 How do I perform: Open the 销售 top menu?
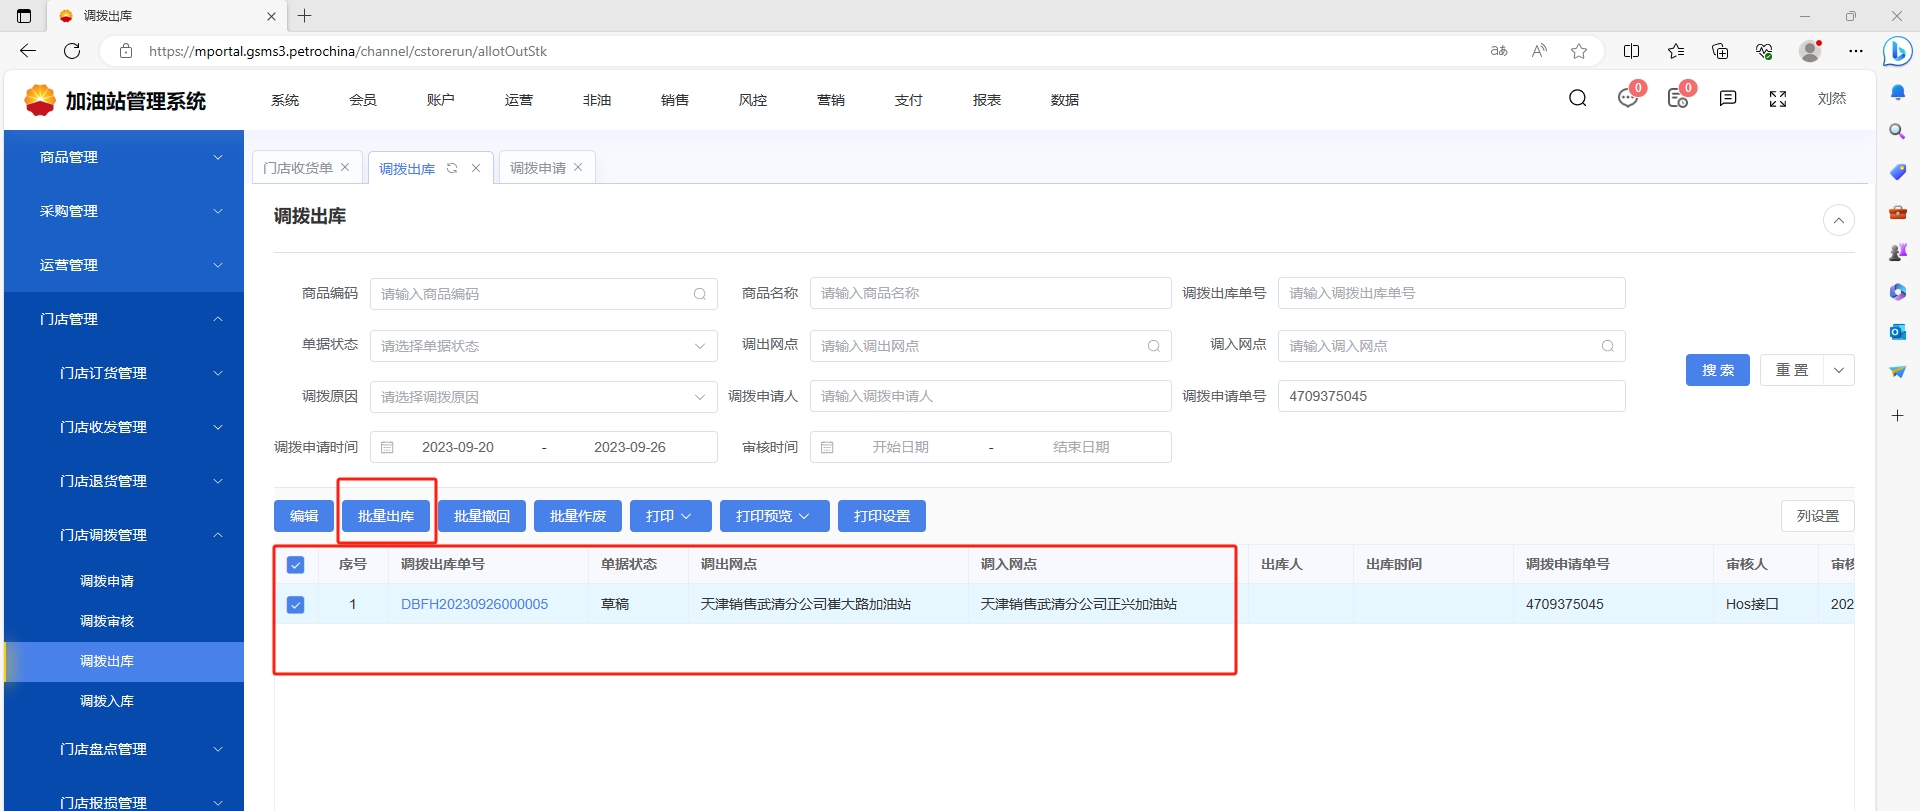[x=675, y=100]
